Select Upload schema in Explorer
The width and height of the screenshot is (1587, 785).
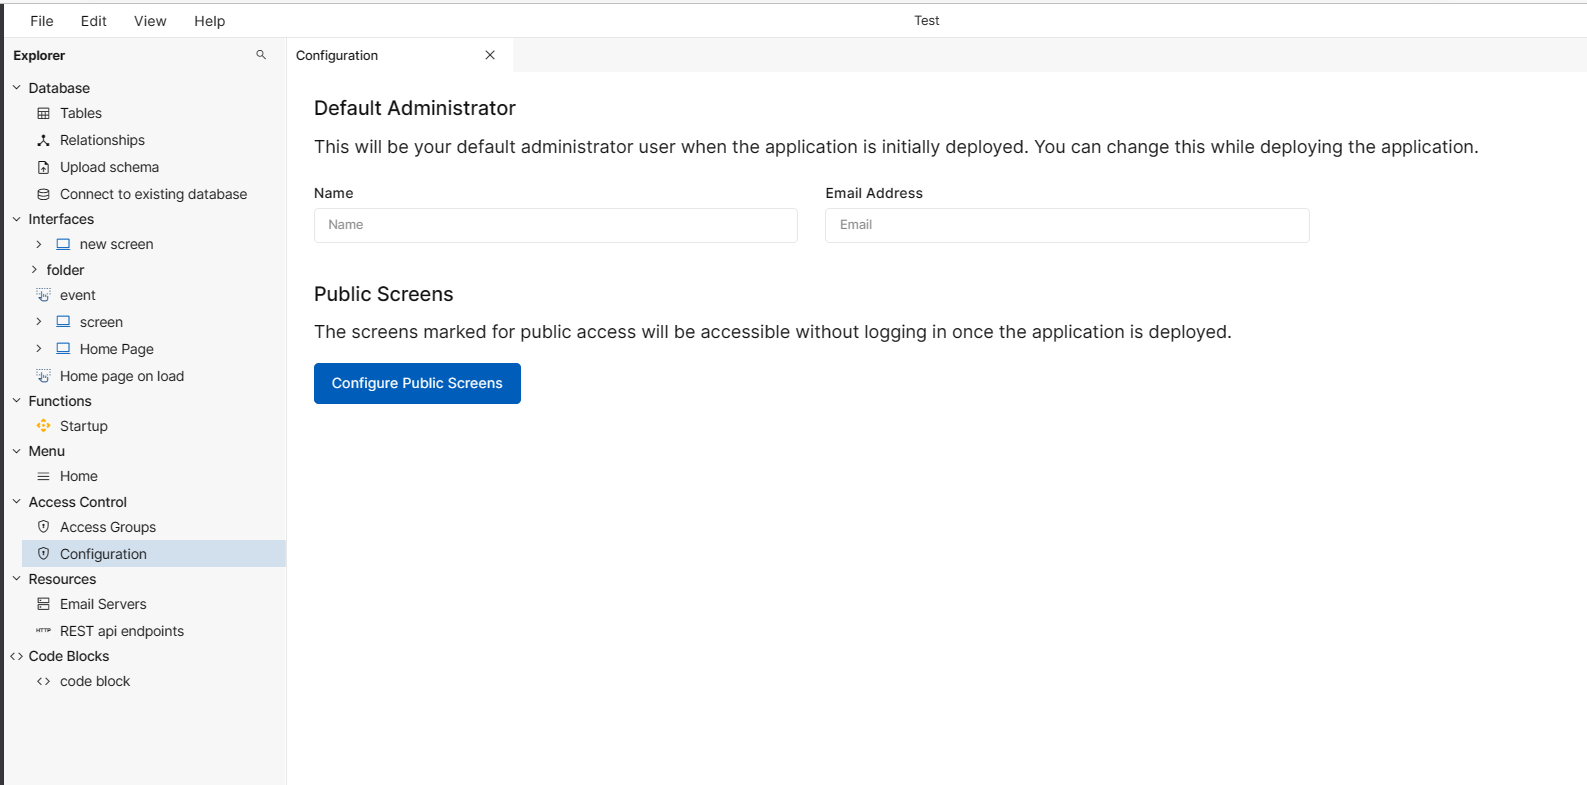[x=109, y=167]
